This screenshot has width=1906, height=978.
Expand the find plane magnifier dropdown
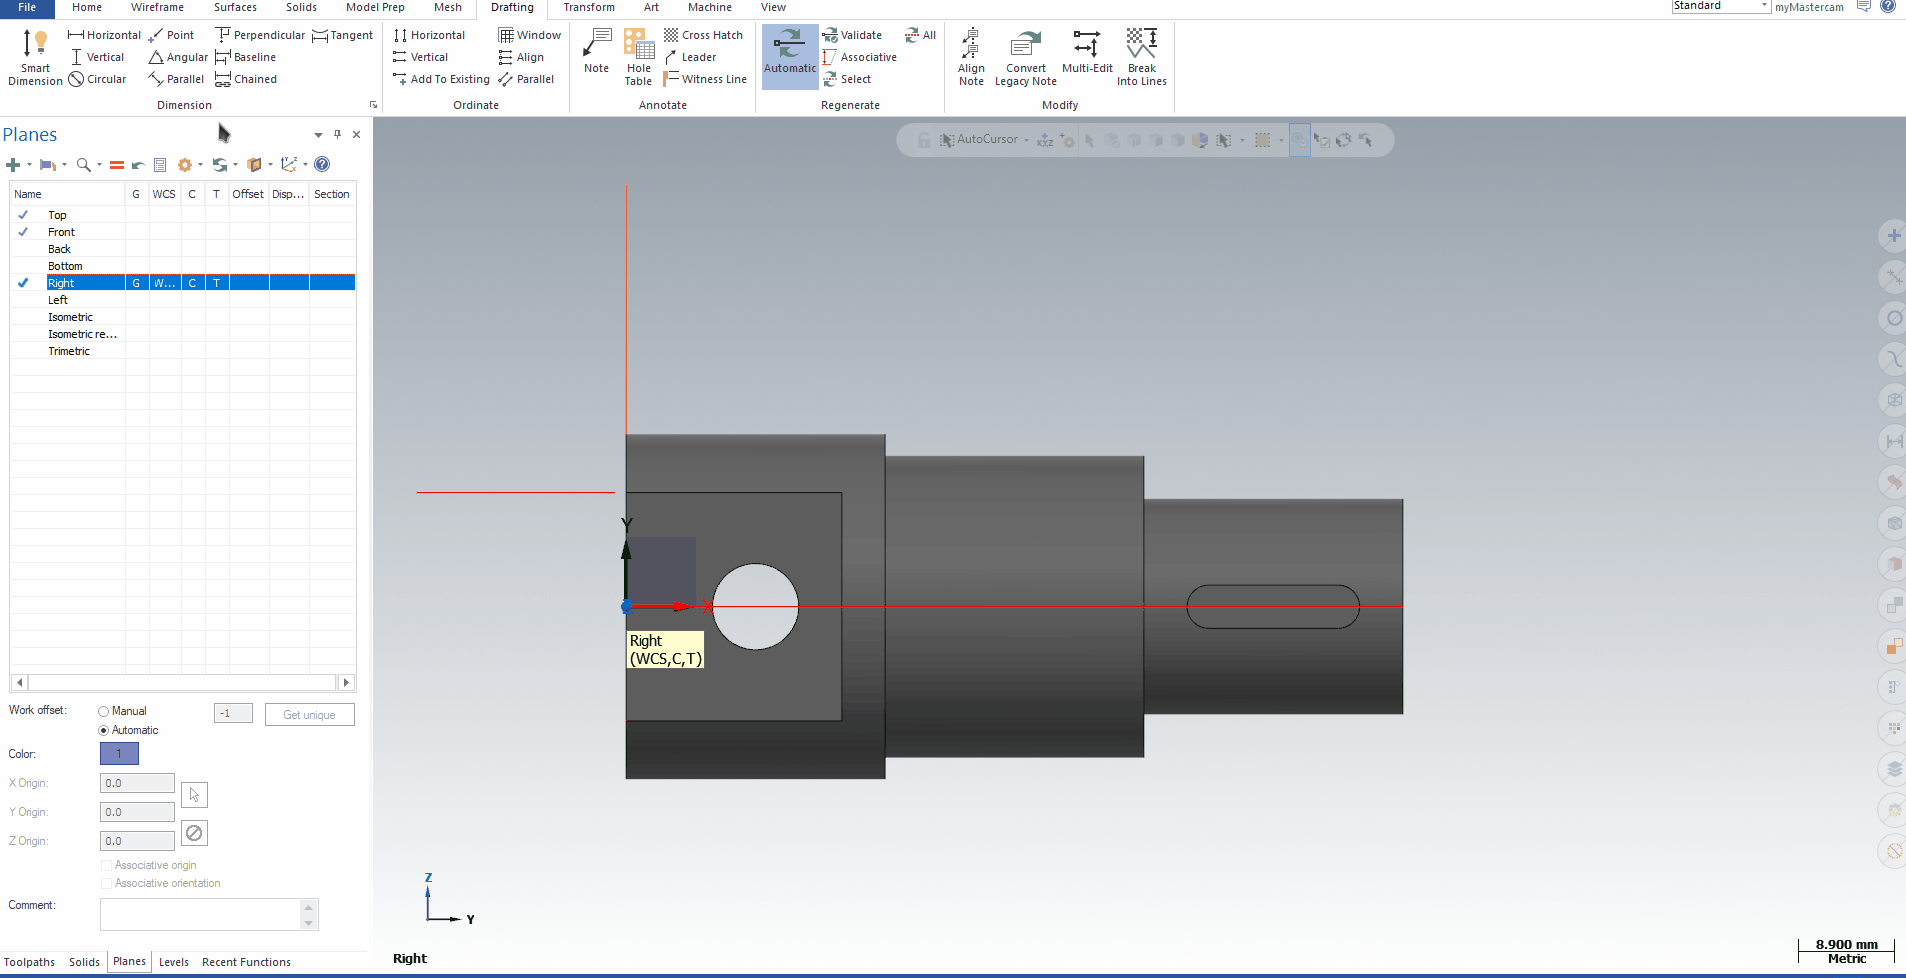point(99,165)
